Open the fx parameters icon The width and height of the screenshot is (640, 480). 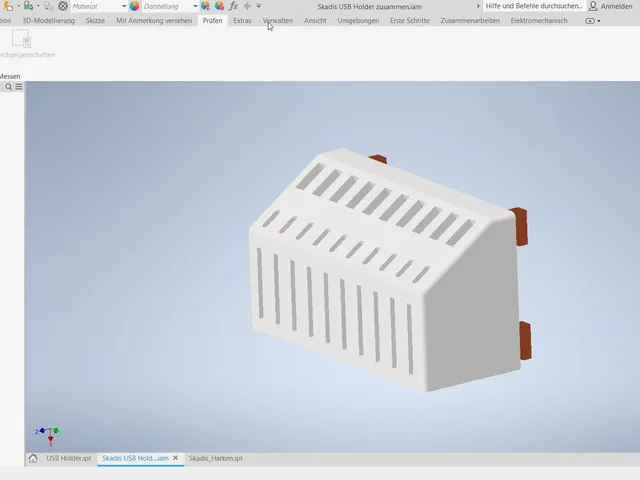(x=233, y=6)
